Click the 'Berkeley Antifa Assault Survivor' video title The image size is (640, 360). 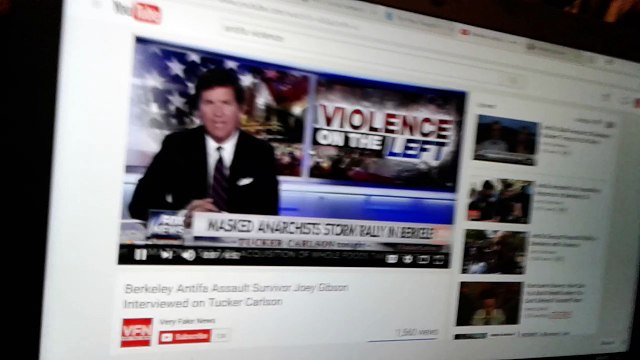point(236,295)
